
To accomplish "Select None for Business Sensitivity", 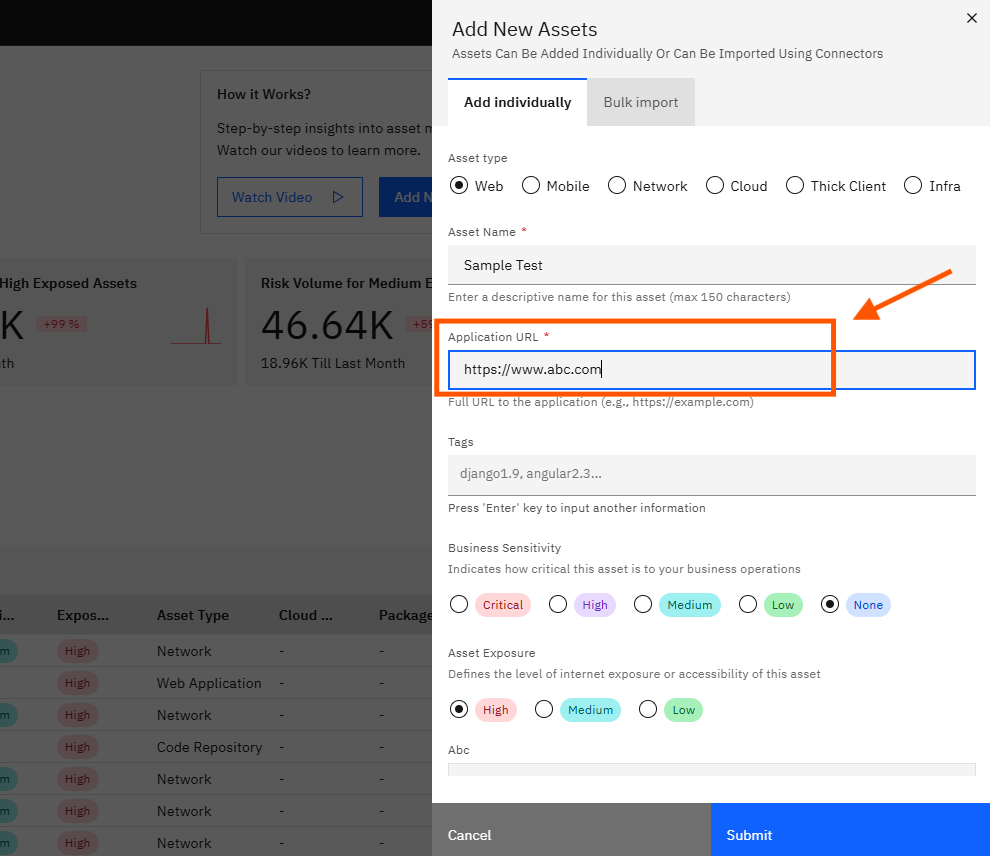I will click(830, 605).
